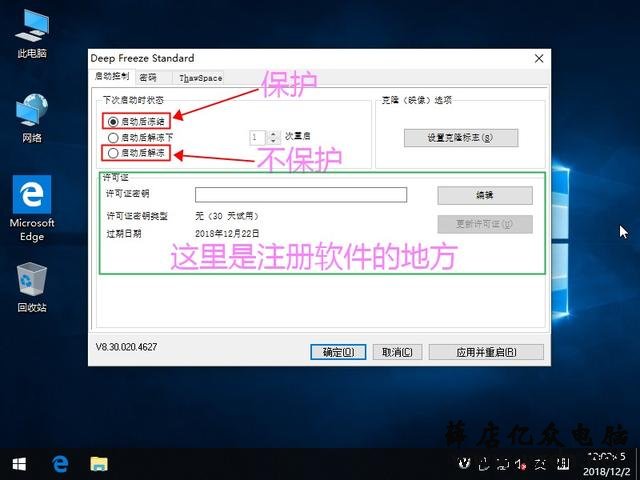This screenshot has height=480, width=640.
Task: Switch to the 密码 tab
Action: point(148,77)
